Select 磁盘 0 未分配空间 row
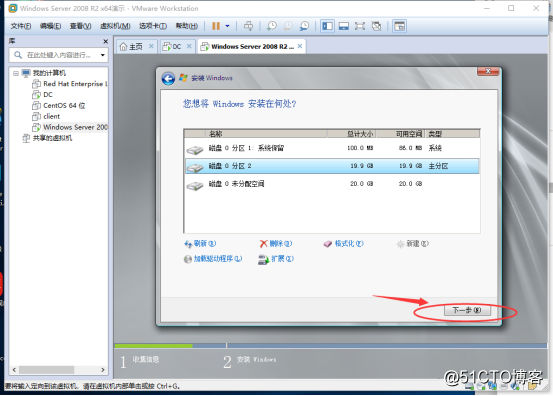Viewport: 553px width, 396px height. 332,184
